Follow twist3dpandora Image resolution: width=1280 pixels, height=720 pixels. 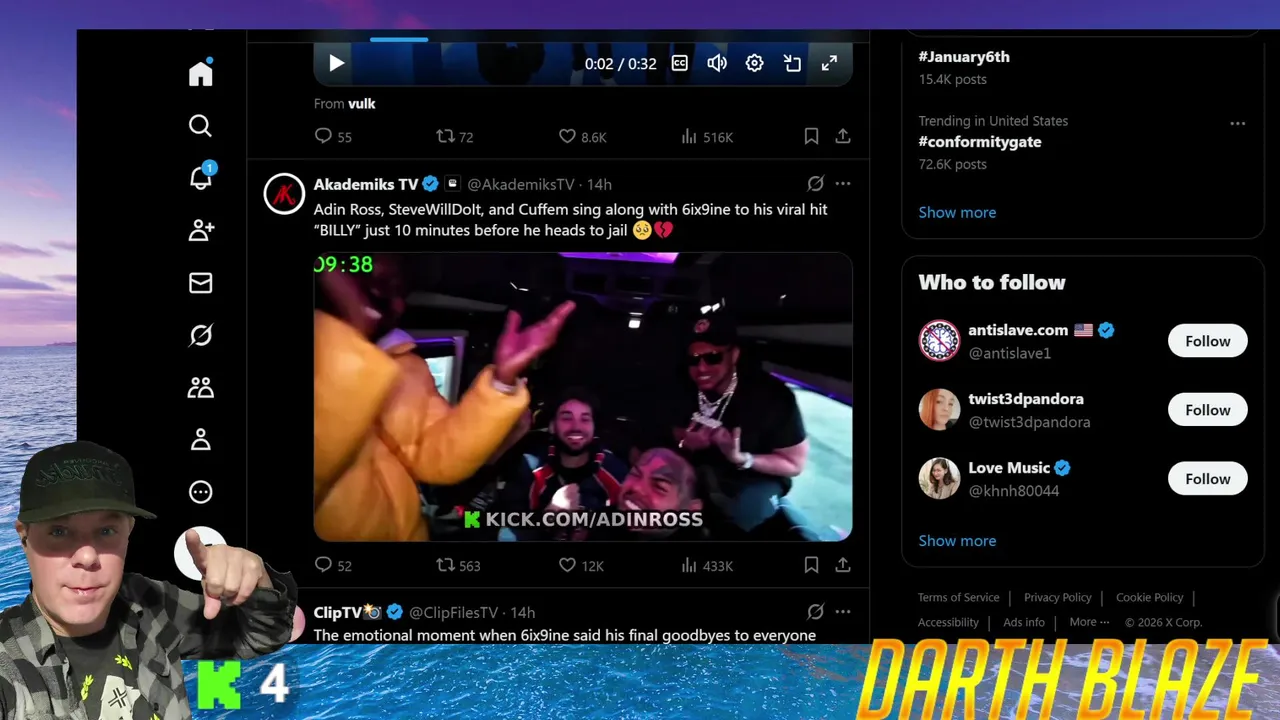[1208, 410]
